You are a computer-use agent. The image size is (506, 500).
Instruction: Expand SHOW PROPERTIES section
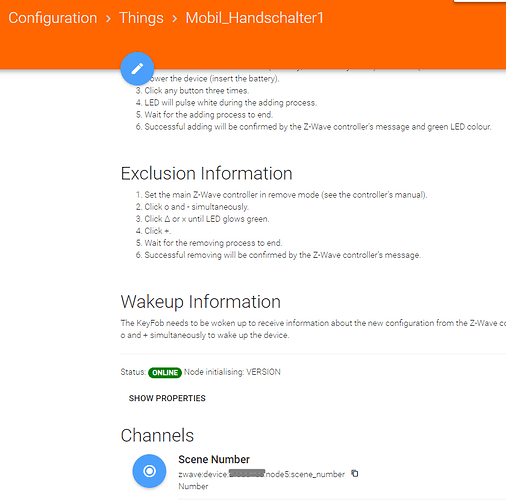167,398
